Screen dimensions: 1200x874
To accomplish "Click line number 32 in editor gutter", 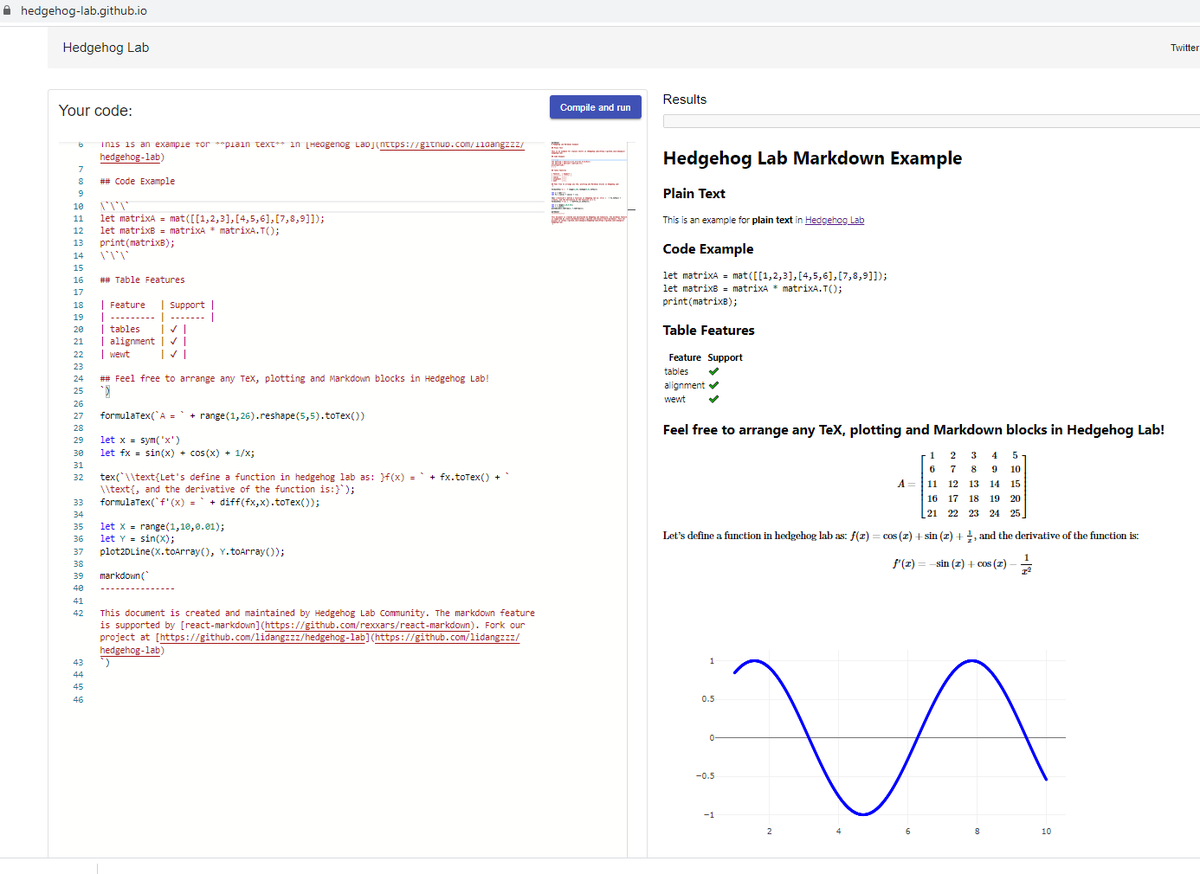I will pos(78,478).
